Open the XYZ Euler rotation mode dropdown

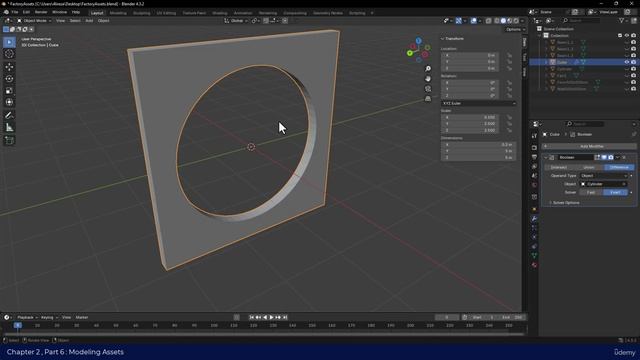[479, 103]
